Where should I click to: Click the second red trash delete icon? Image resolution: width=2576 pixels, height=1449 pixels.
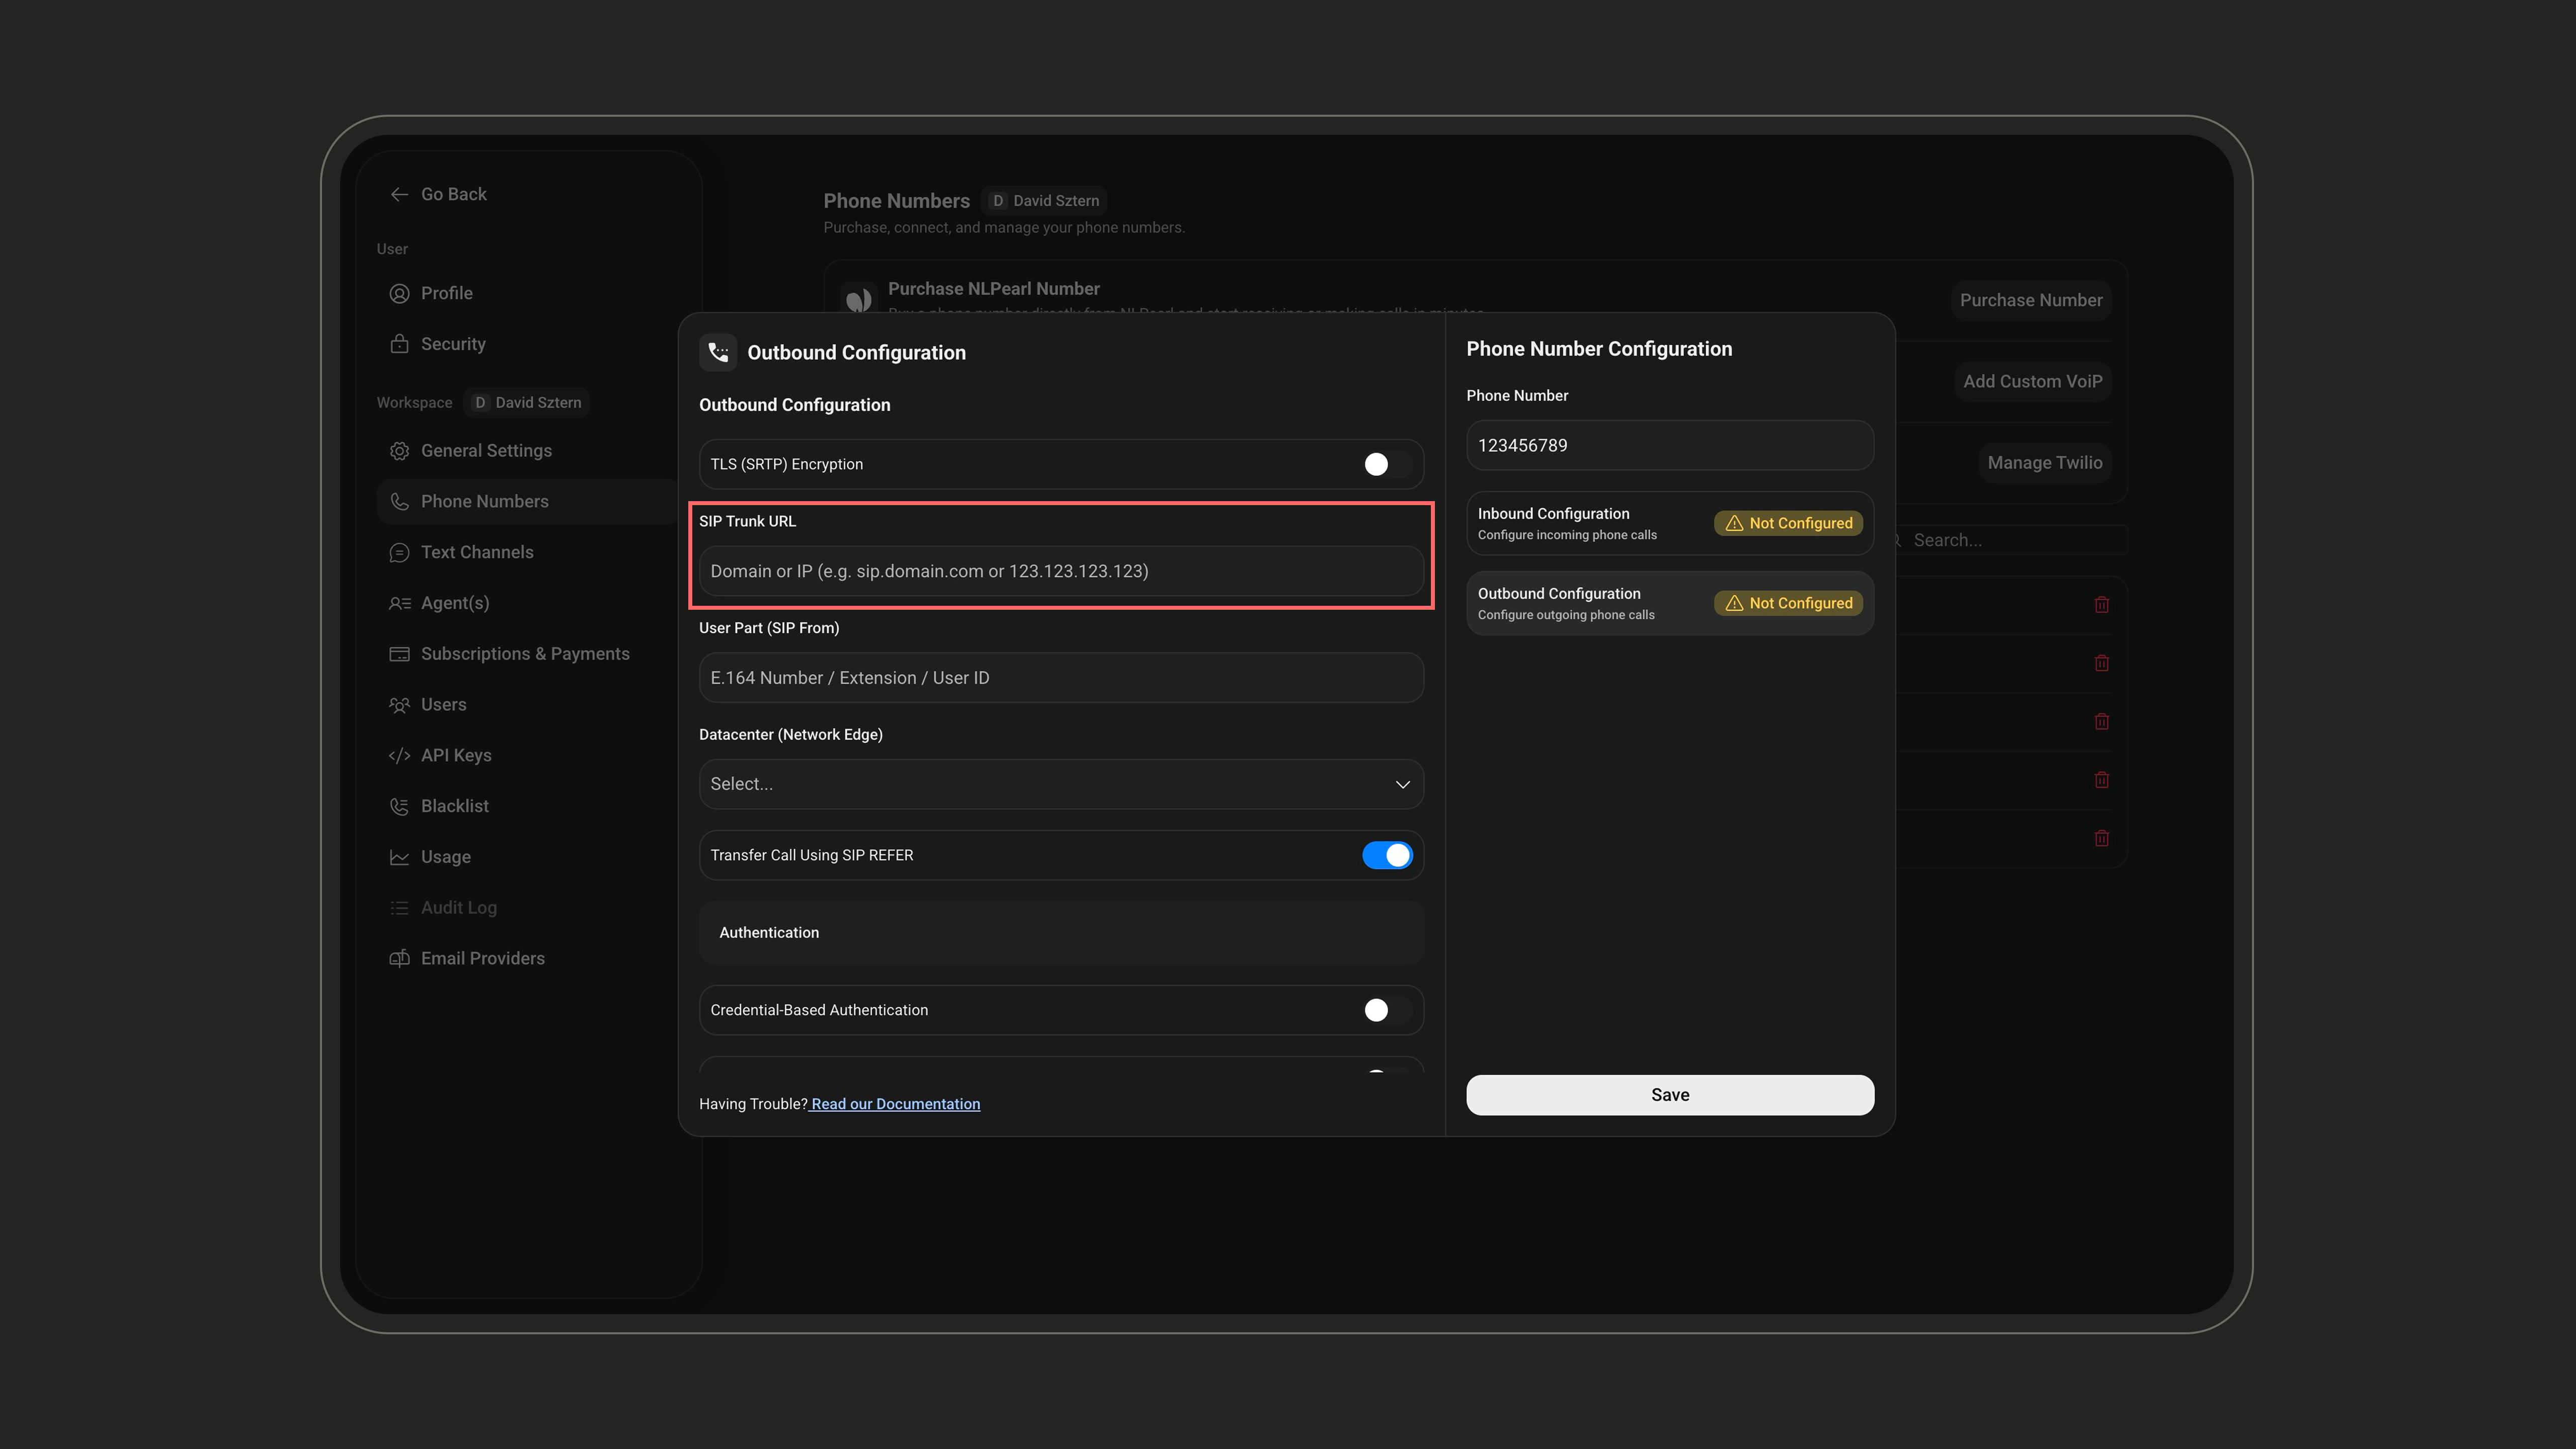(2101, 663)
